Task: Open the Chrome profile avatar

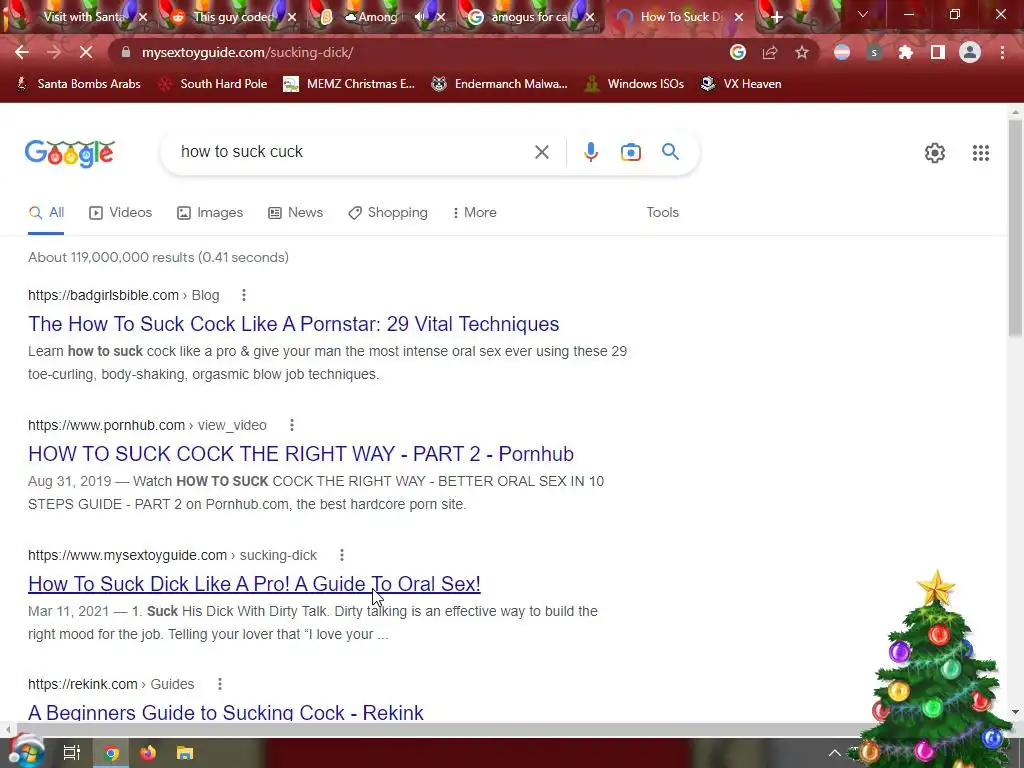Action: 970,52
